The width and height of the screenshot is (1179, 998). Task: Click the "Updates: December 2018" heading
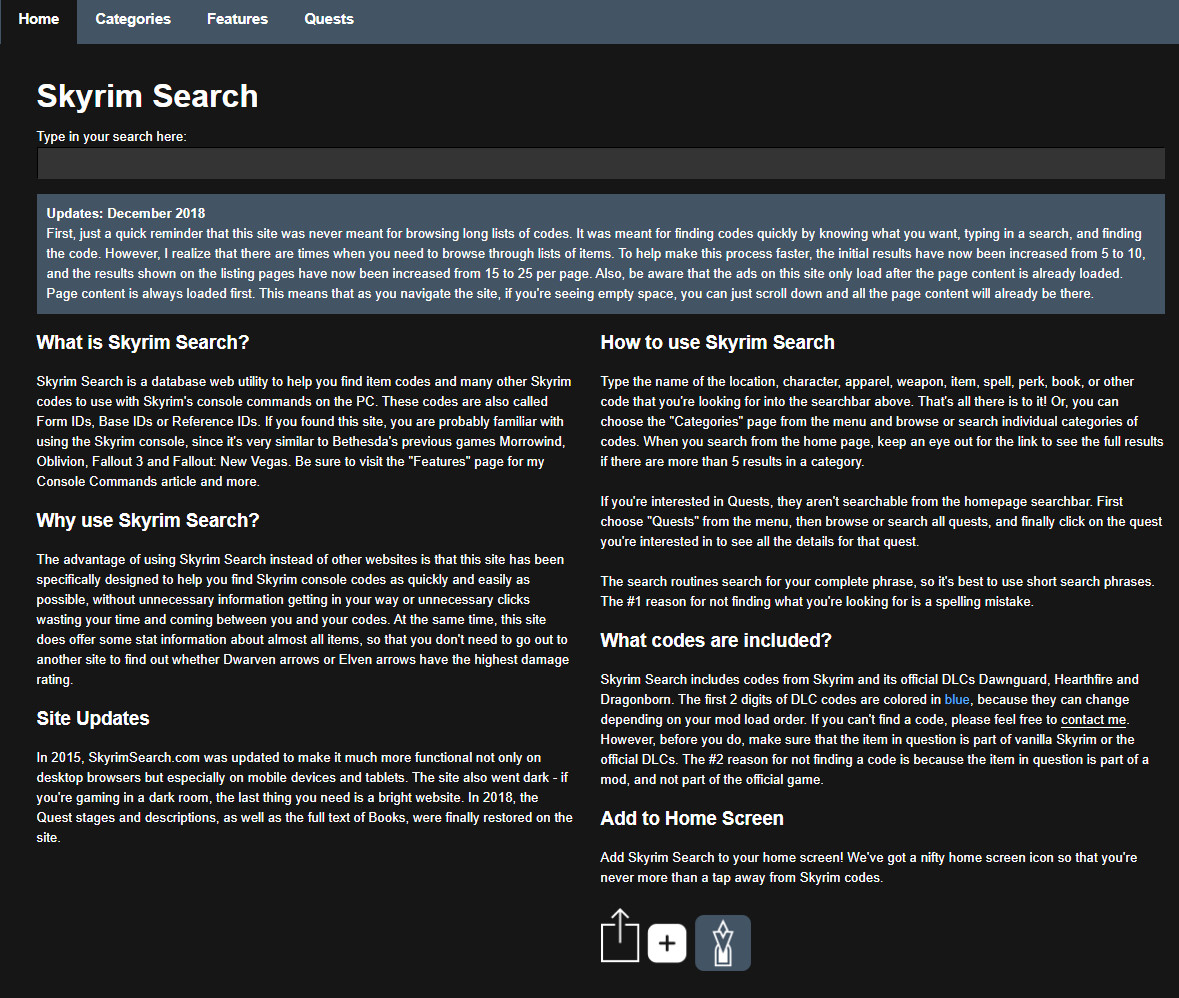click(x=126, y=214)
